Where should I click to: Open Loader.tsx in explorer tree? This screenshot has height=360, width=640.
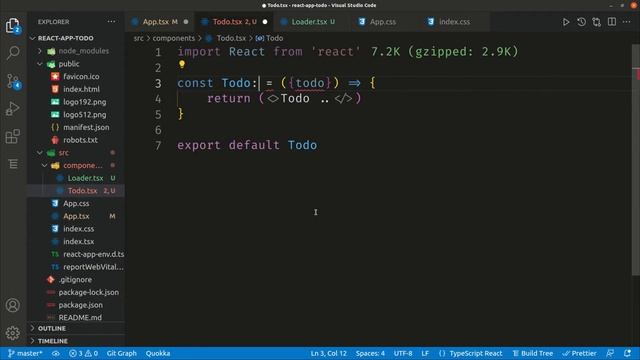point(85,178)
